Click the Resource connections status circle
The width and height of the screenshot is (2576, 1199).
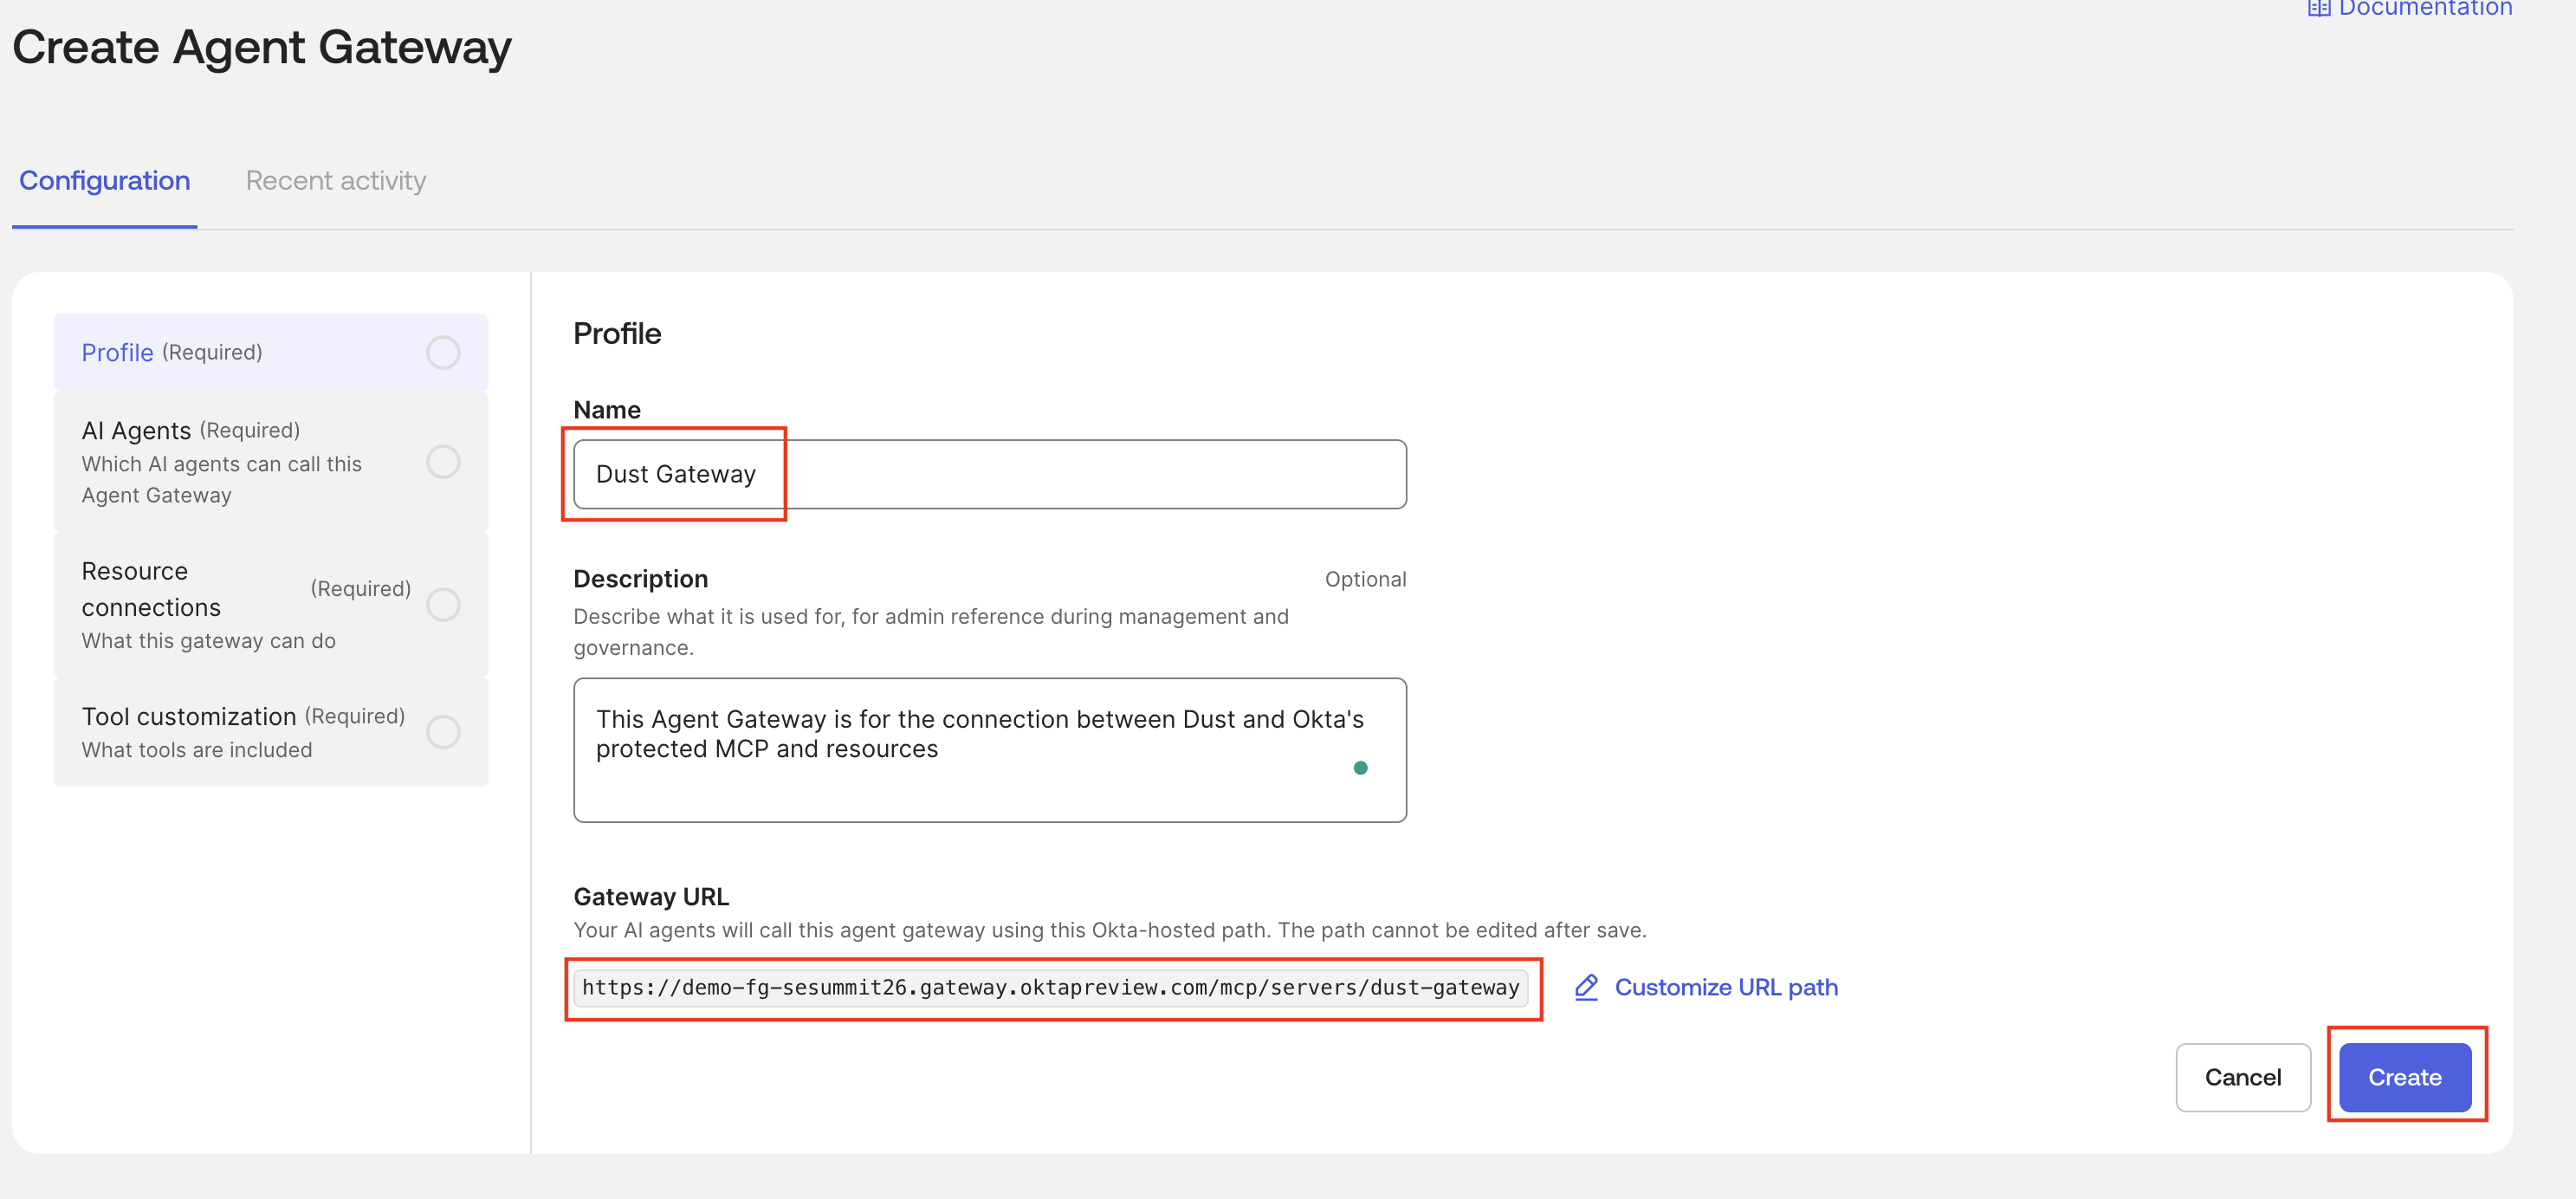click(443, 604)
